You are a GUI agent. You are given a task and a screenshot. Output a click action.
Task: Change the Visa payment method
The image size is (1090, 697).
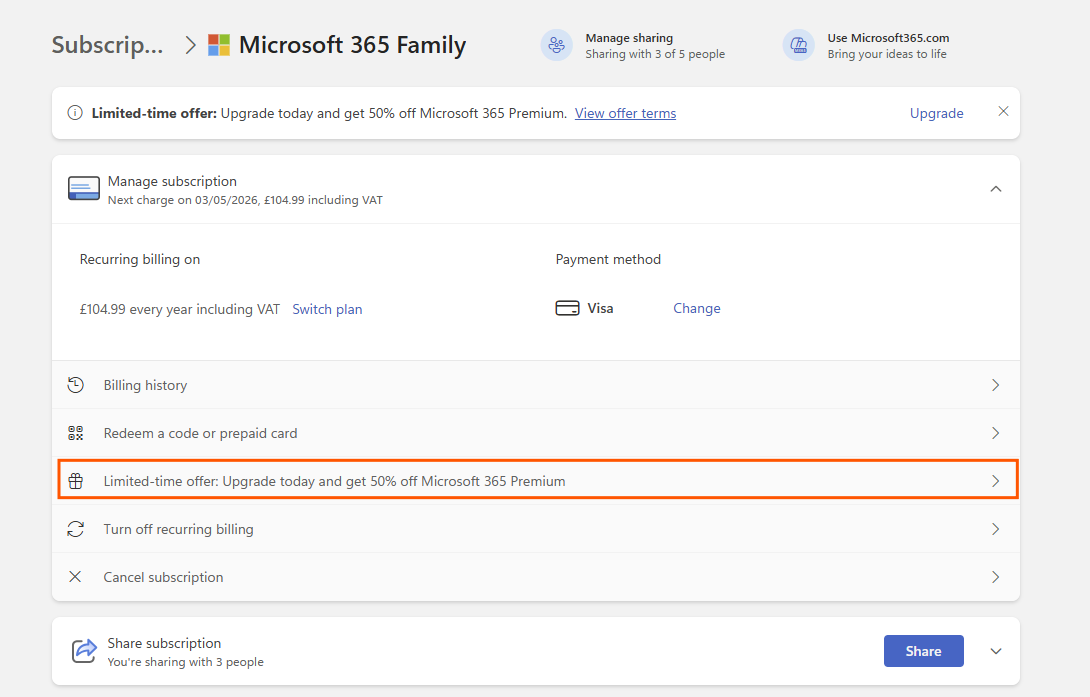pos(697,309)
